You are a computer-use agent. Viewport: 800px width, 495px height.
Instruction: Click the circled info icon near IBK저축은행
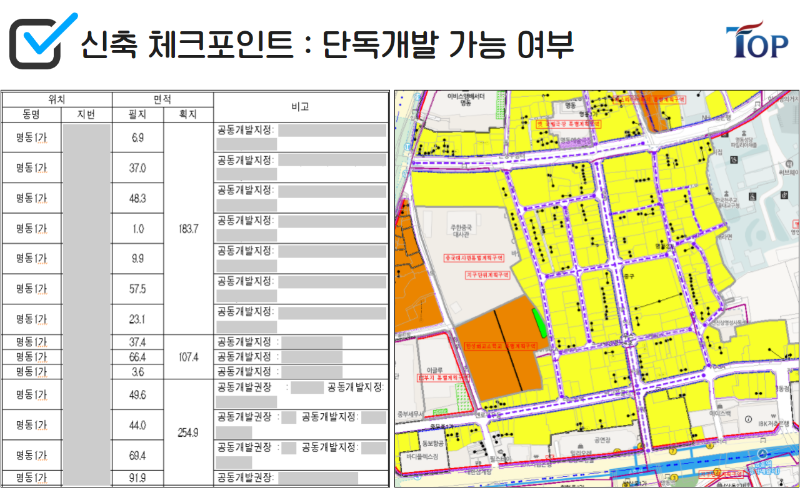(x=748, y=419)
